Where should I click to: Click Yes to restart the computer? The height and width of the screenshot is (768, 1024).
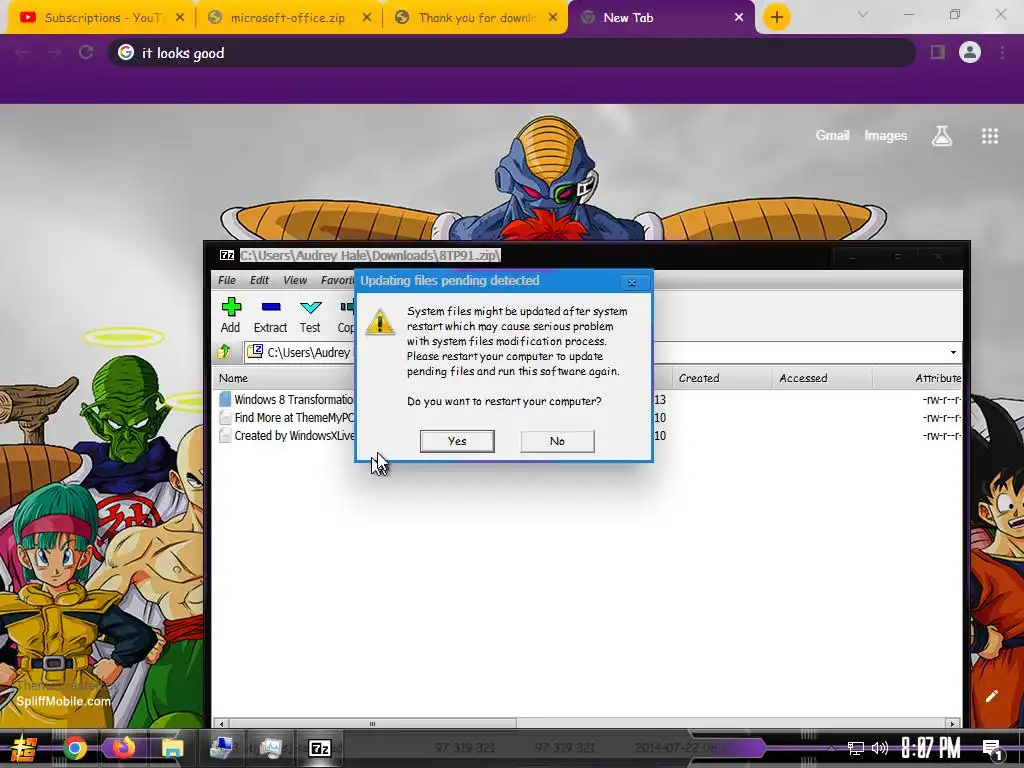pos(457,441)
